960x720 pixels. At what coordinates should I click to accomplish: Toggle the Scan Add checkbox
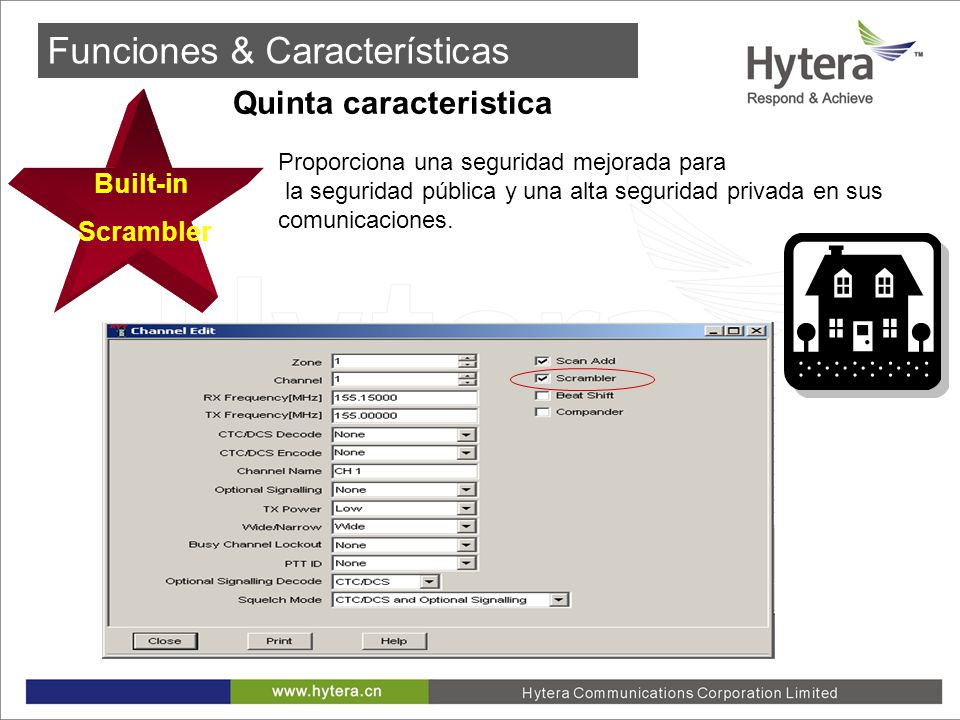[542, 361]
